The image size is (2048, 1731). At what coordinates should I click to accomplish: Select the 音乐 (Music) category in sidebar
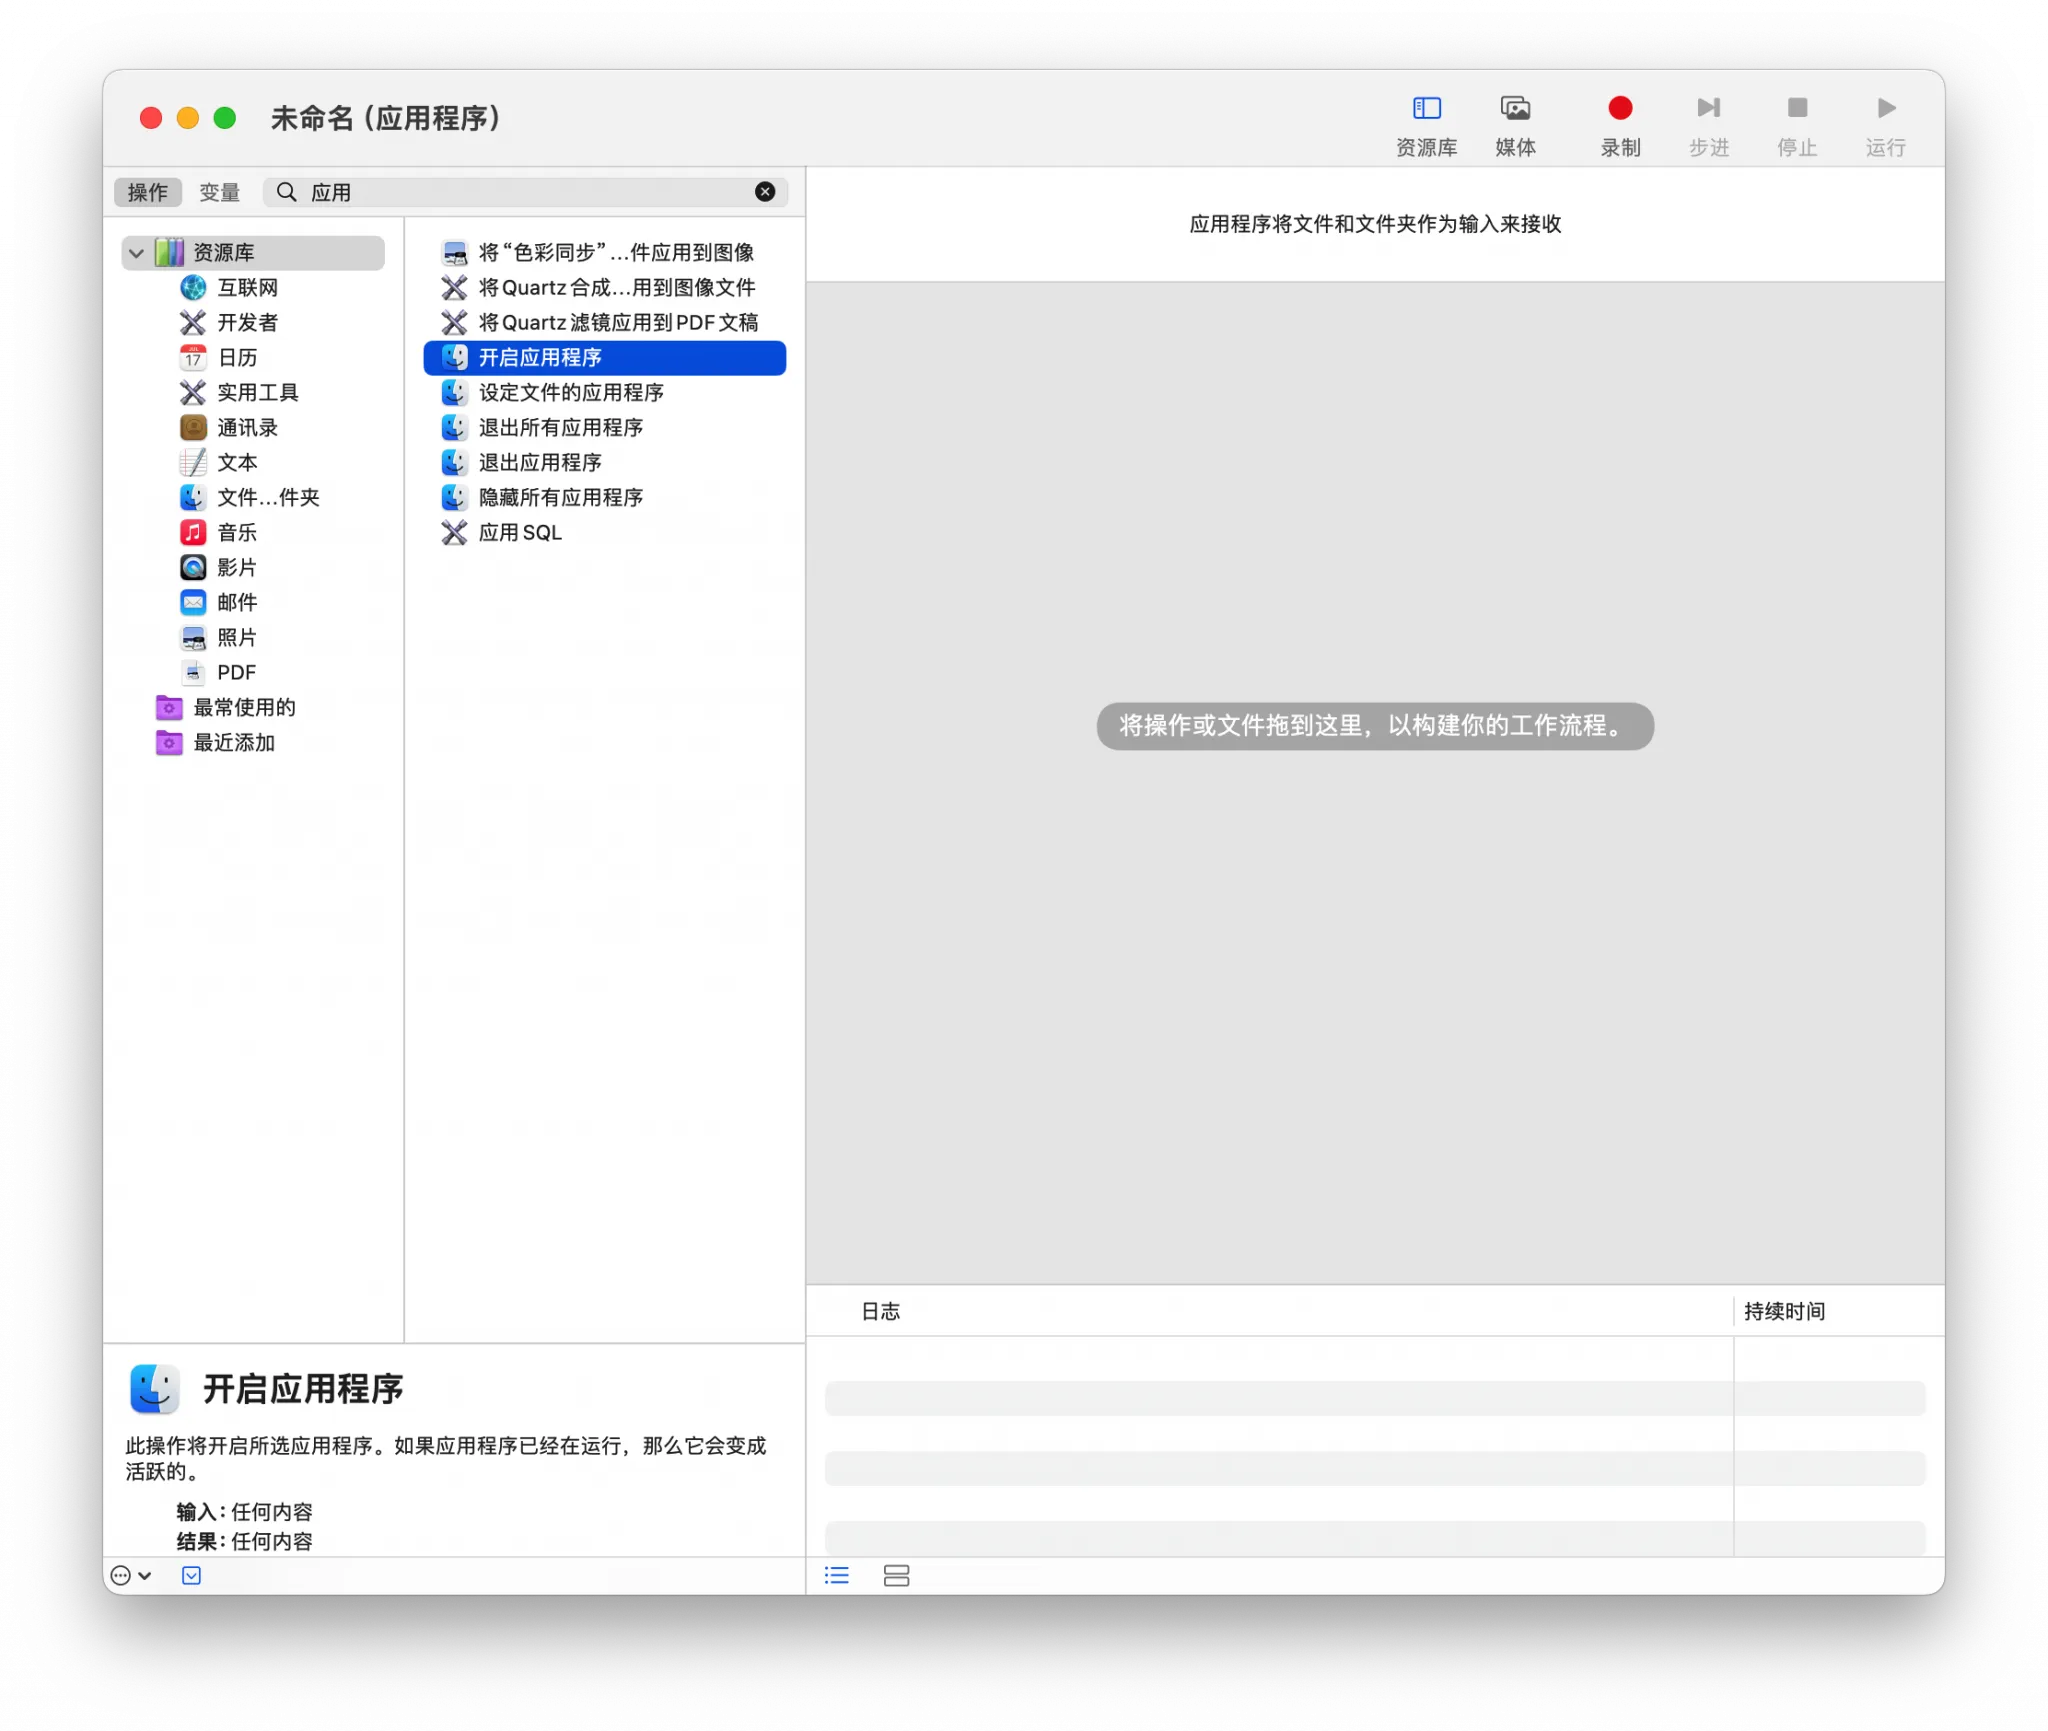238,532
